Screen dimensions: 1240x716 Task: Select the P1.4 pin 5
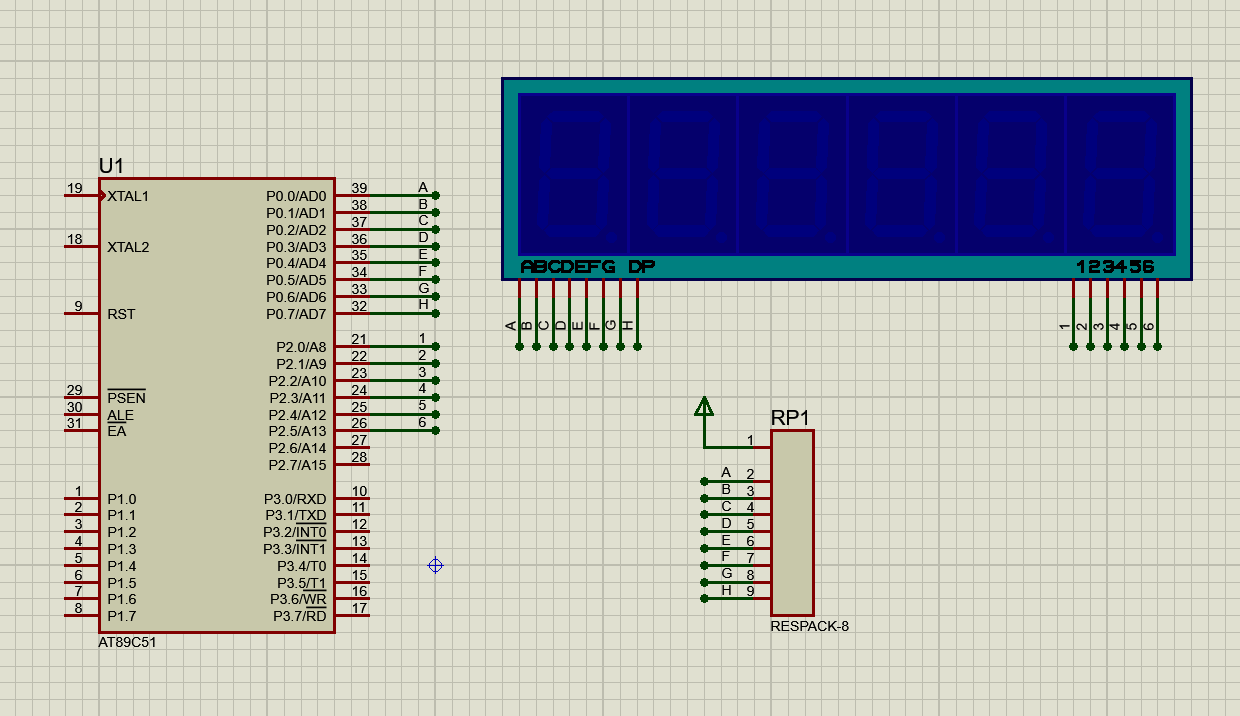point(82,565)
